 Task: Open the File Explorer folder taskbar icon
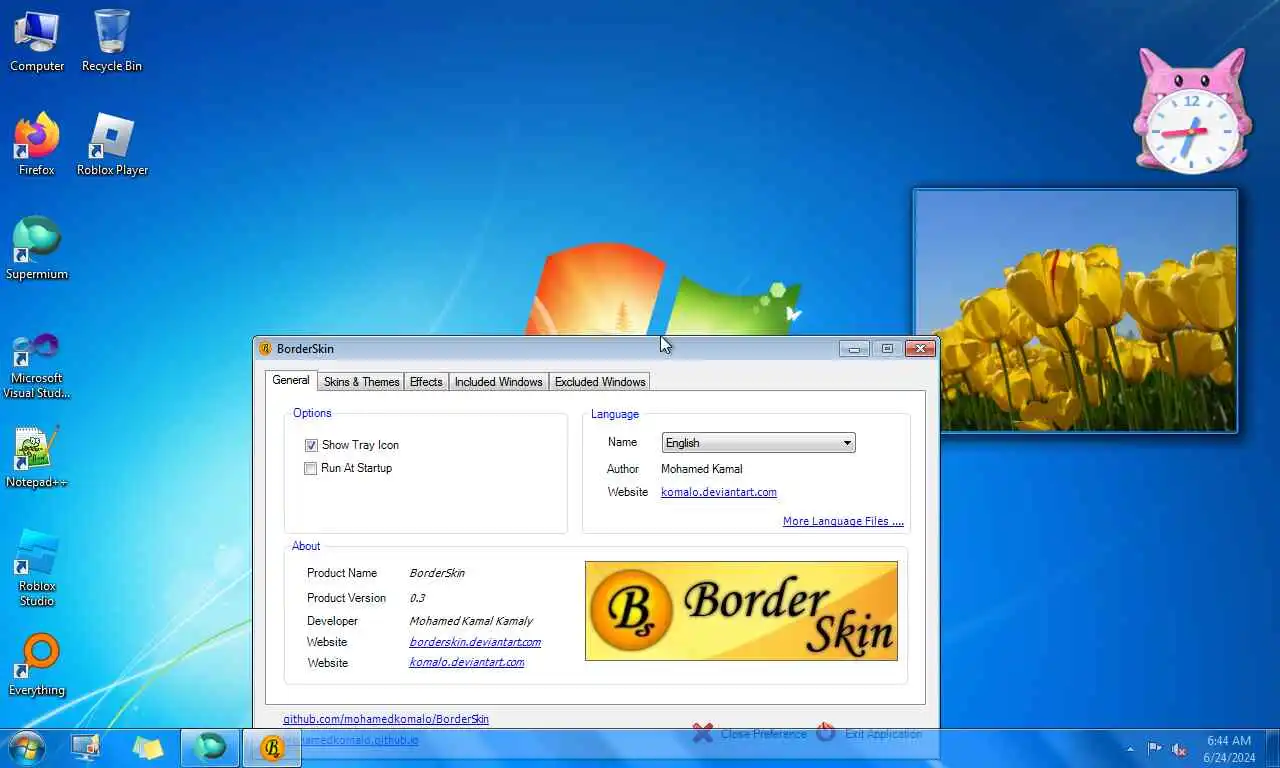148,748
